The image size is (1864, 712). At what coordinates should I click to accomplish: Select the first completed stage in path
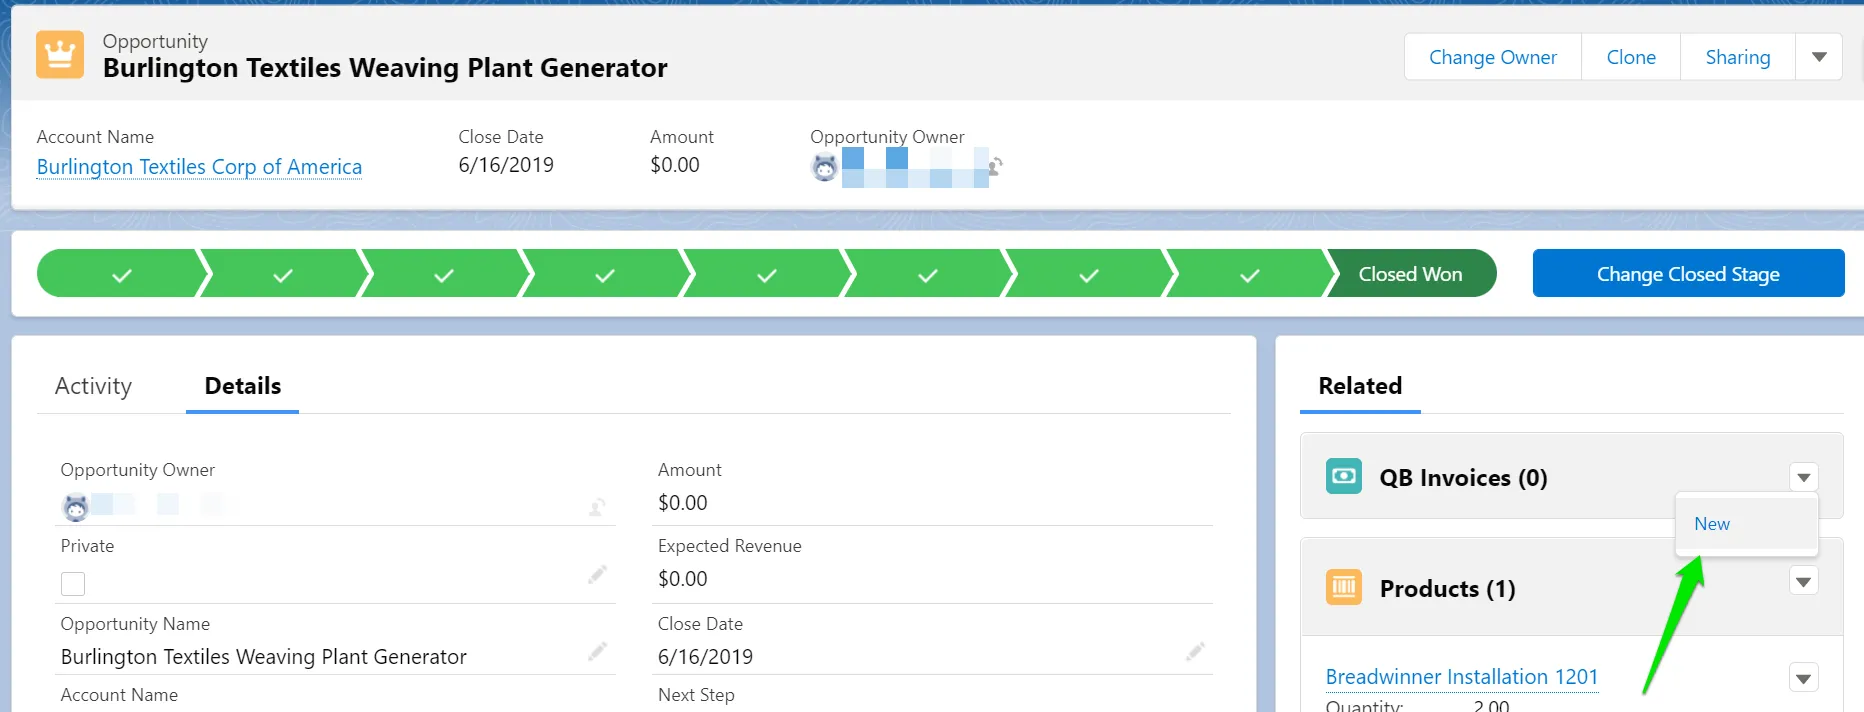click(x=122, y=273)
